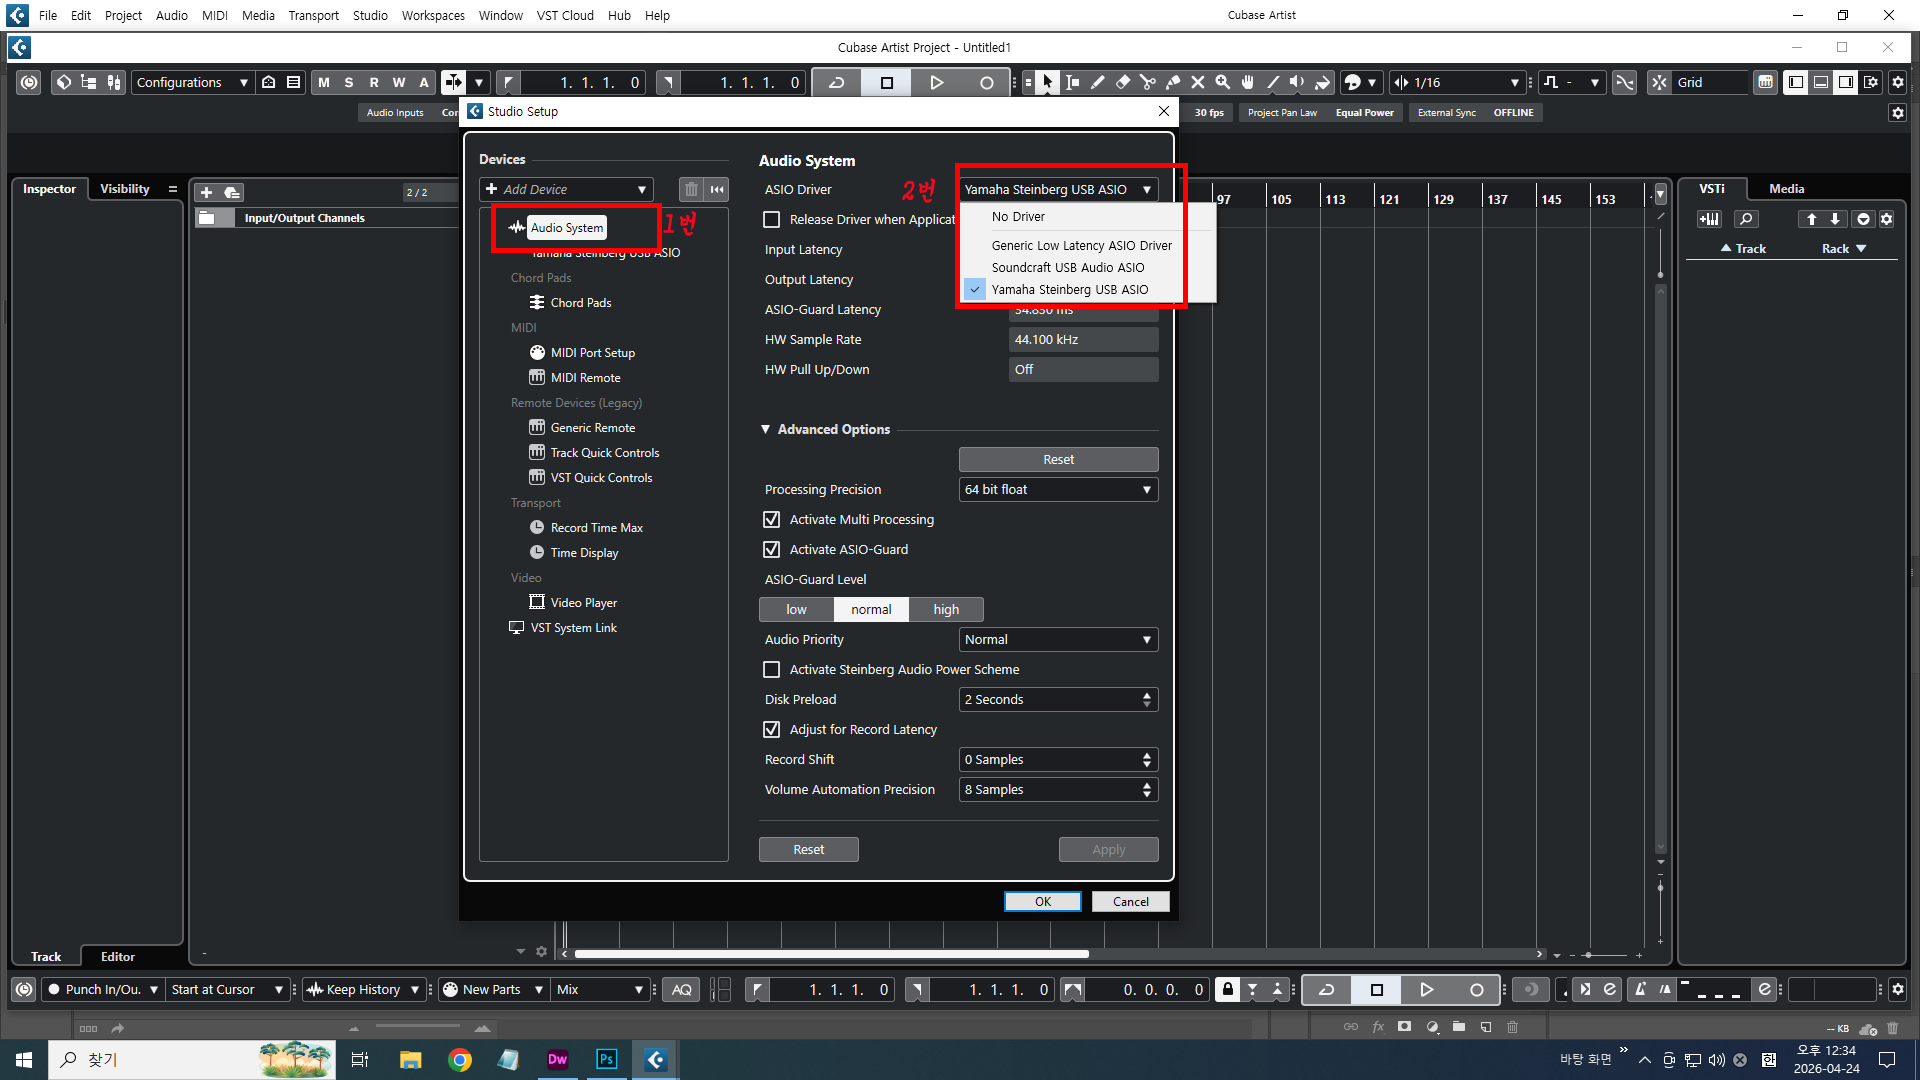Click the top toolbar Record button
The image size is (1920, 1080).
coord(987,82)
